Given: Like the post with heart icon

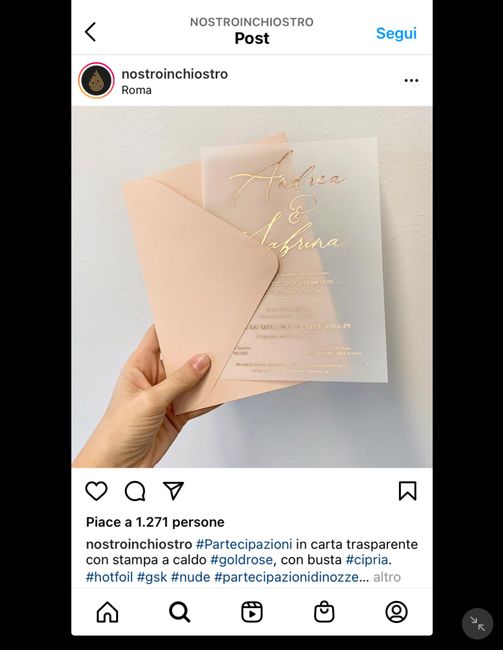Looking at the screenshot, I should (x=96, y=491).
